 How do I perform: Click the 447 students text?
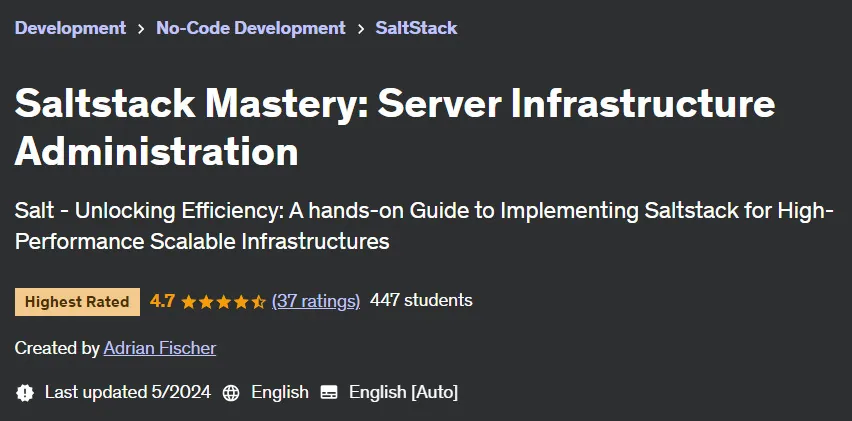[421, 300]
